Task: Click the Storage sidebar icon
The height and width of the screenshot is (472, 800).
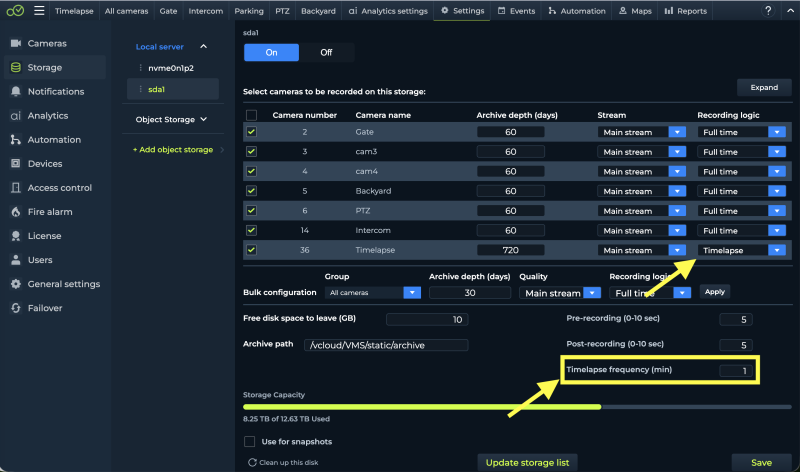Action: [x=16, y=67]
